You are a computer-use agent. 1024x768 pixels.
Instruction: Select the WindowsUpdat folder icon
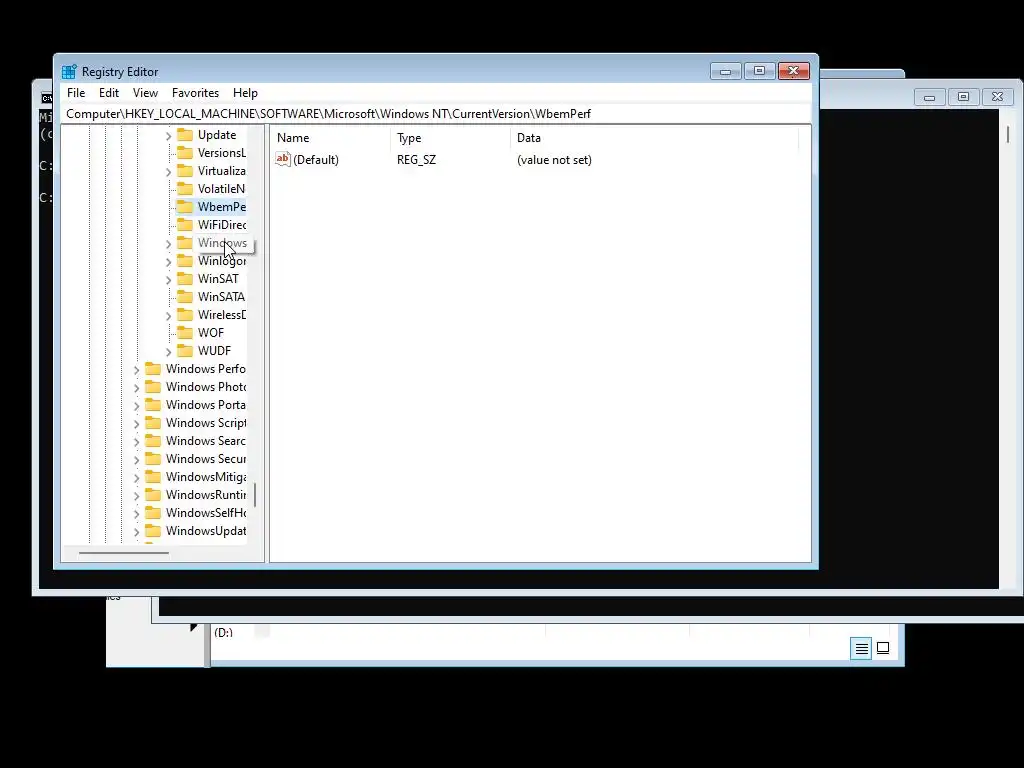(x=153, y=531)
